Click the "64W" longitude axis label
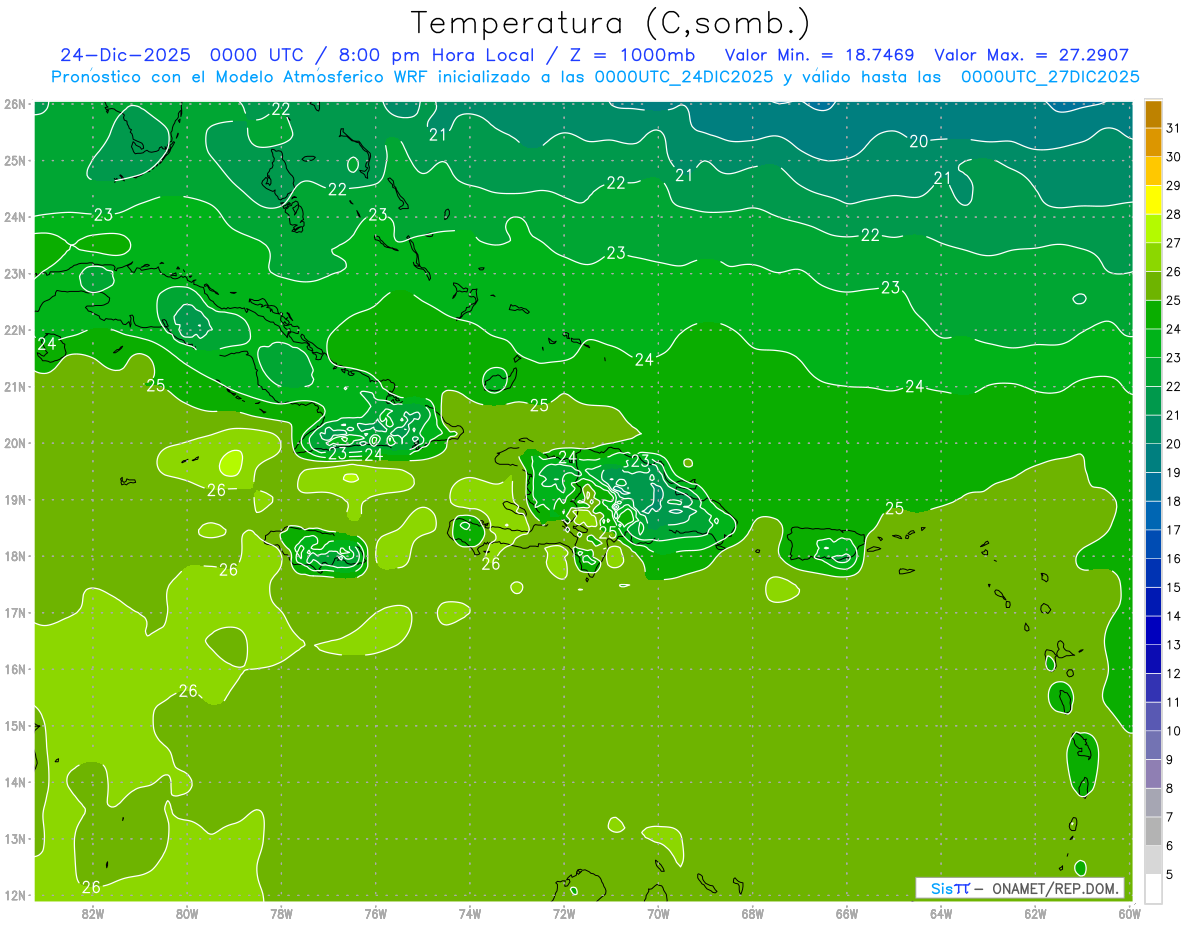The width and height of the screenshot is (1200, 927). [x=941, y=912]
